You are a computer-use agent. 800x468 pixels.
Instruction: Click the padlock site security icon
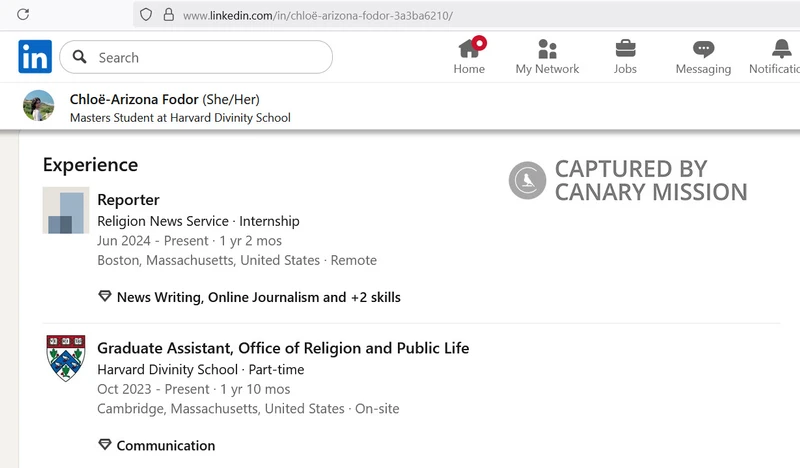(168, 15)
